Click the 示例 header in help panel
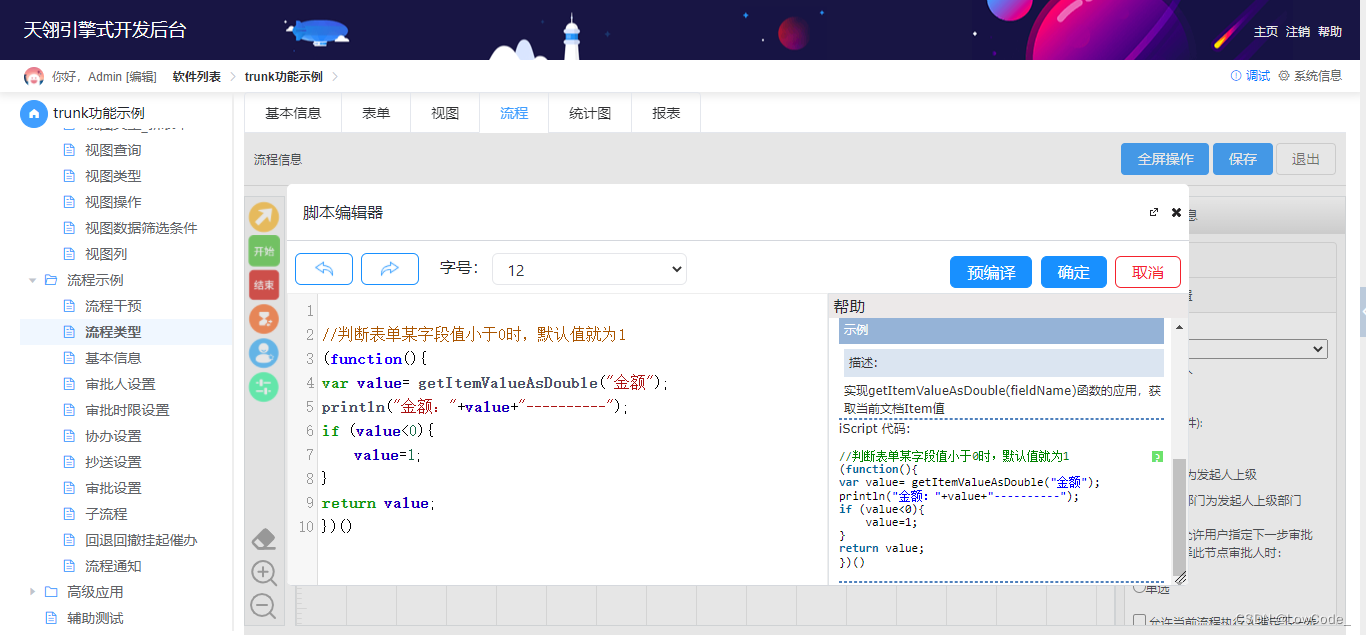This screenshot has width=1366, height=635. (1001, 331)
